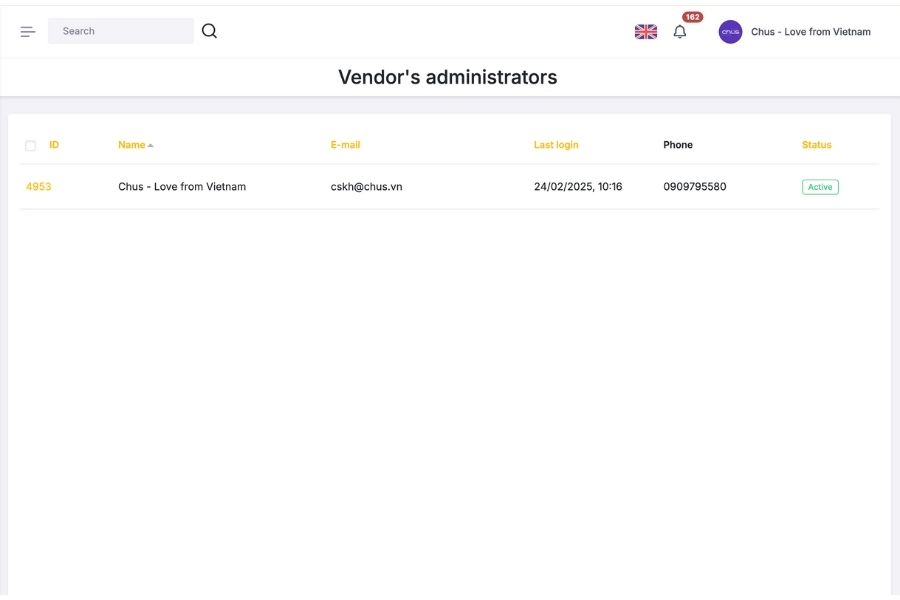900x600 pixels.
Task: Sort table by E-mail column
Action: click(346, 145)
